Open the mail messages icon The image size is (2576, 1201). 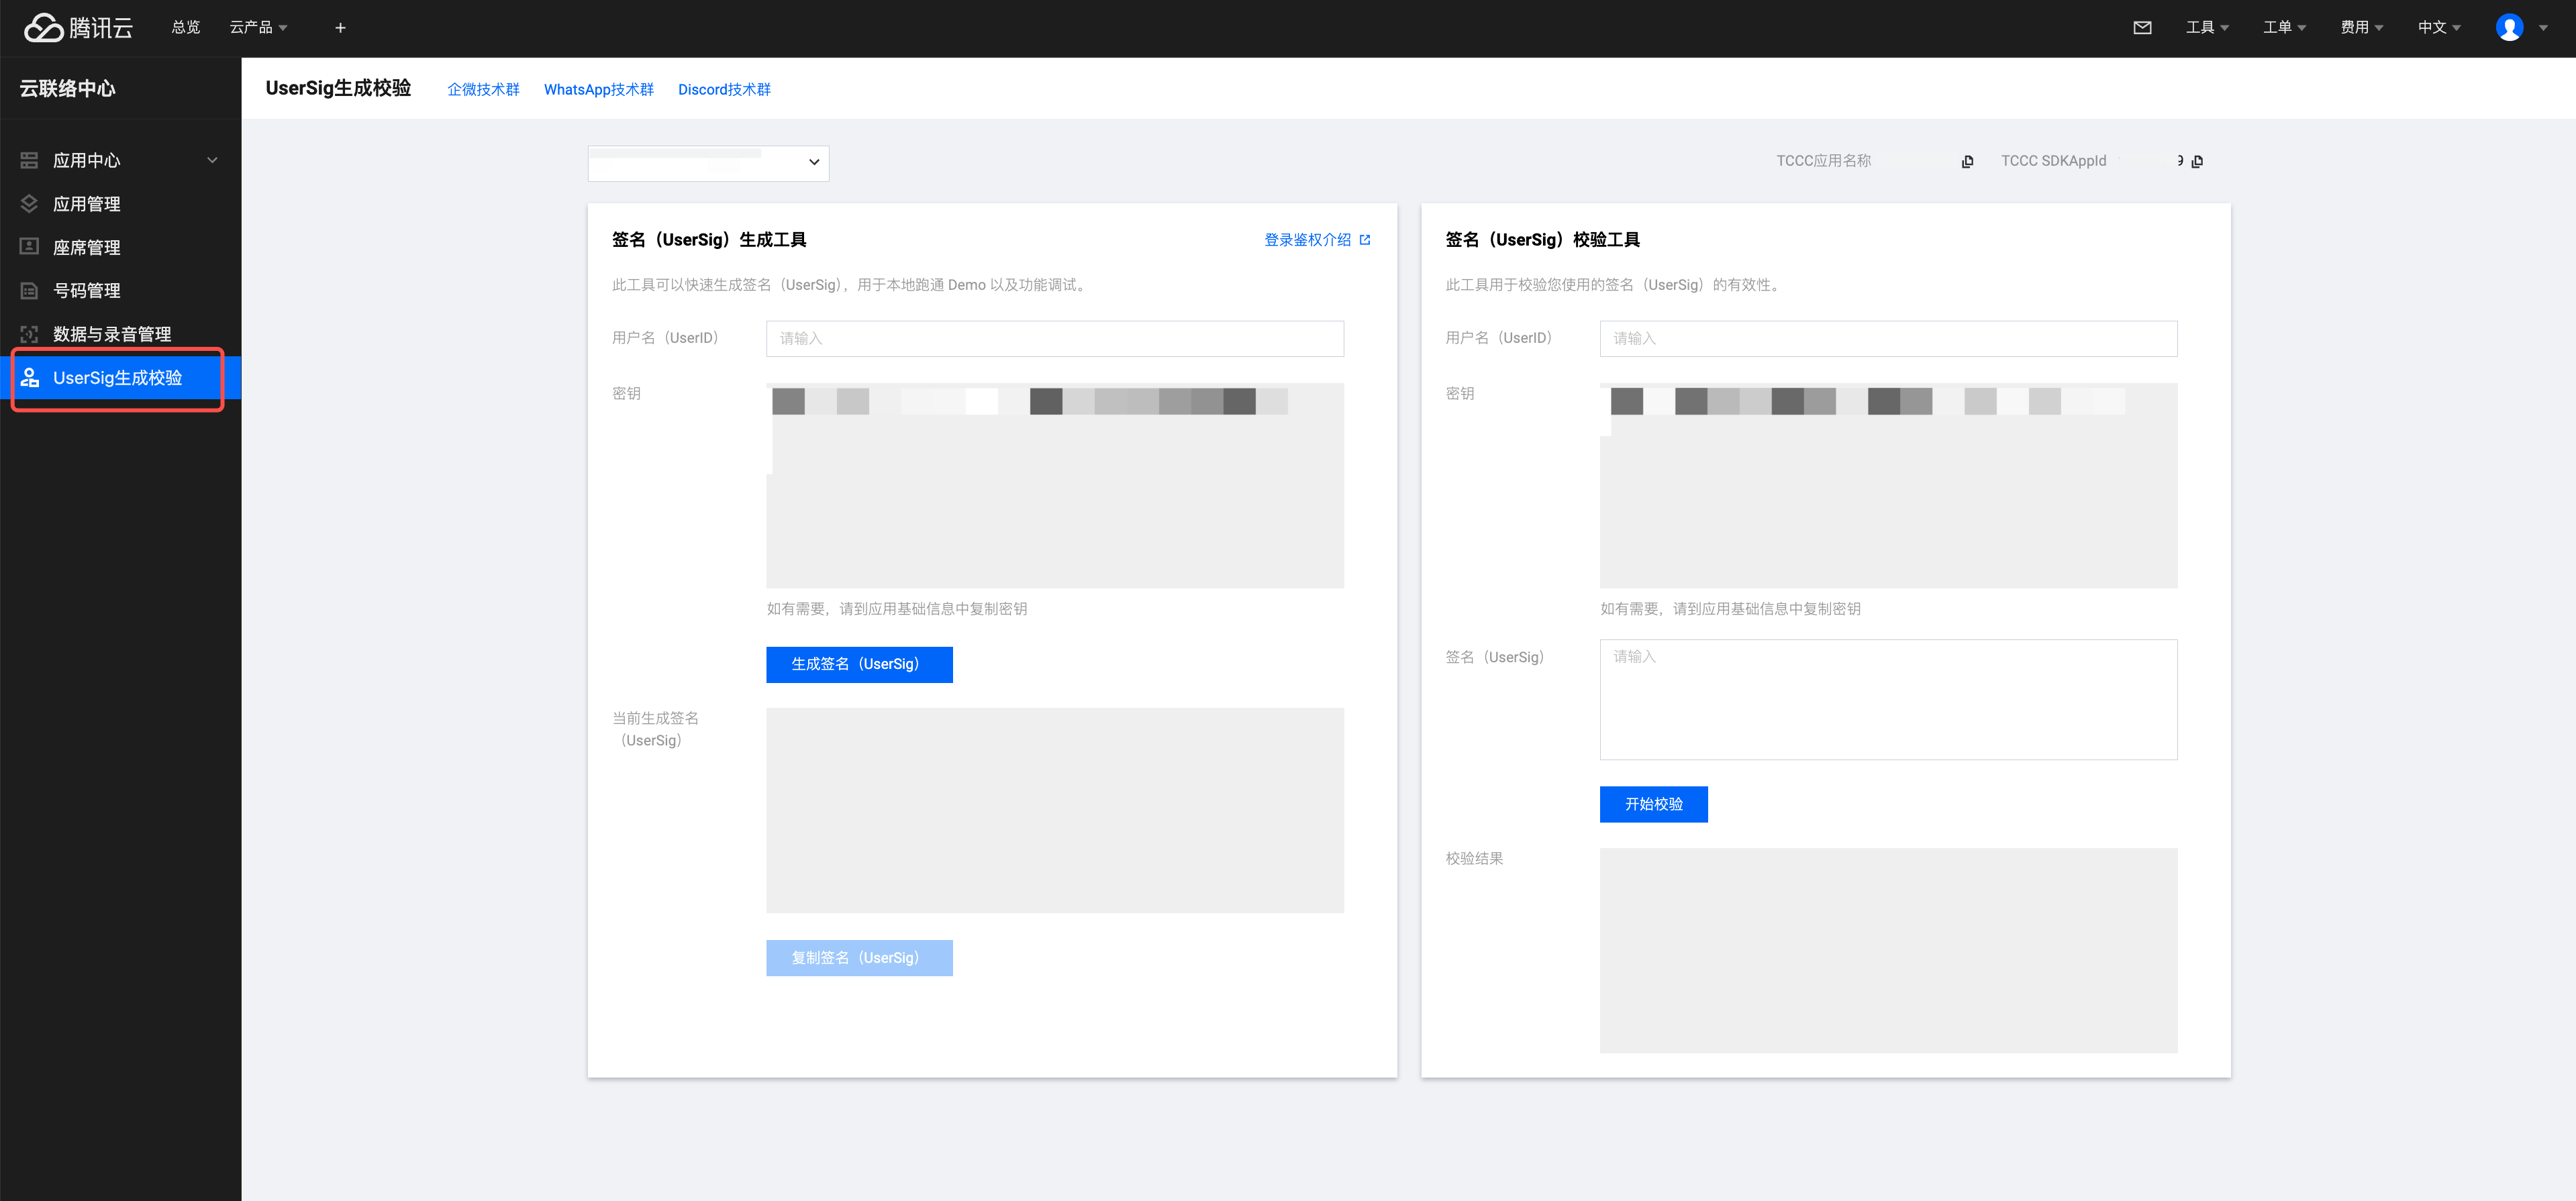pyautogui.click(x=2142, y=27)
